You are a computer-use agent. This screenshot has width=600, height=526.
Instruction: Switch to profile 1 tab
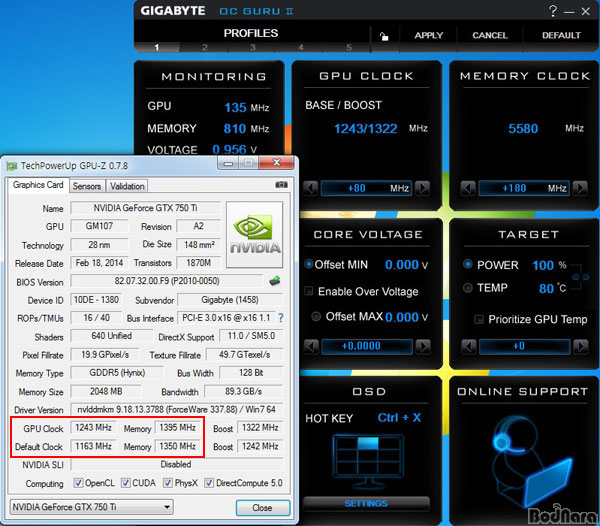[x=157, y=47]
